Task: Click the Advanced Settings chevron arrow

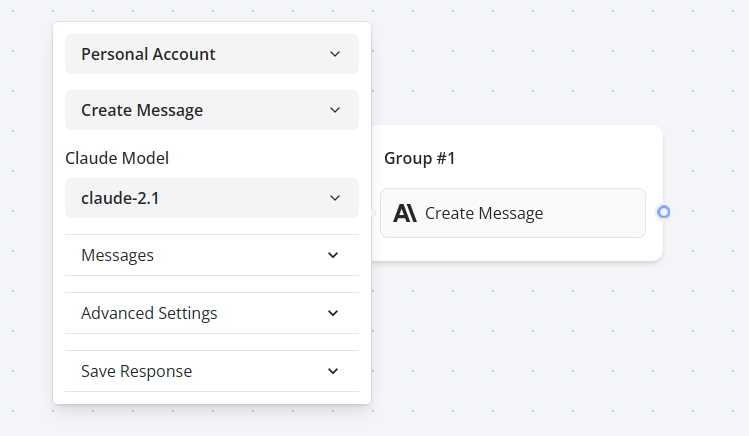Action: coord(333,313)
